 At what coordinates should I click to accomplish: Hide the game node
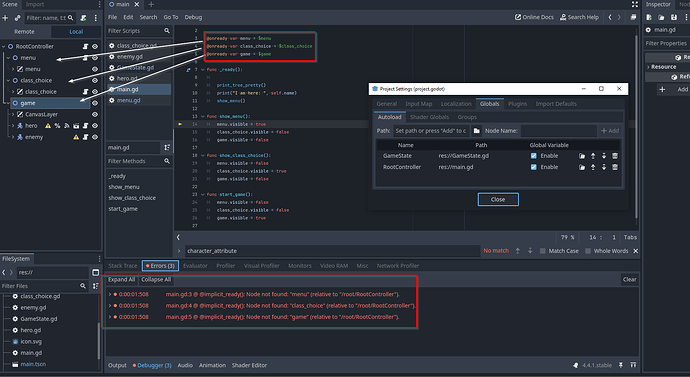[95, 103]
